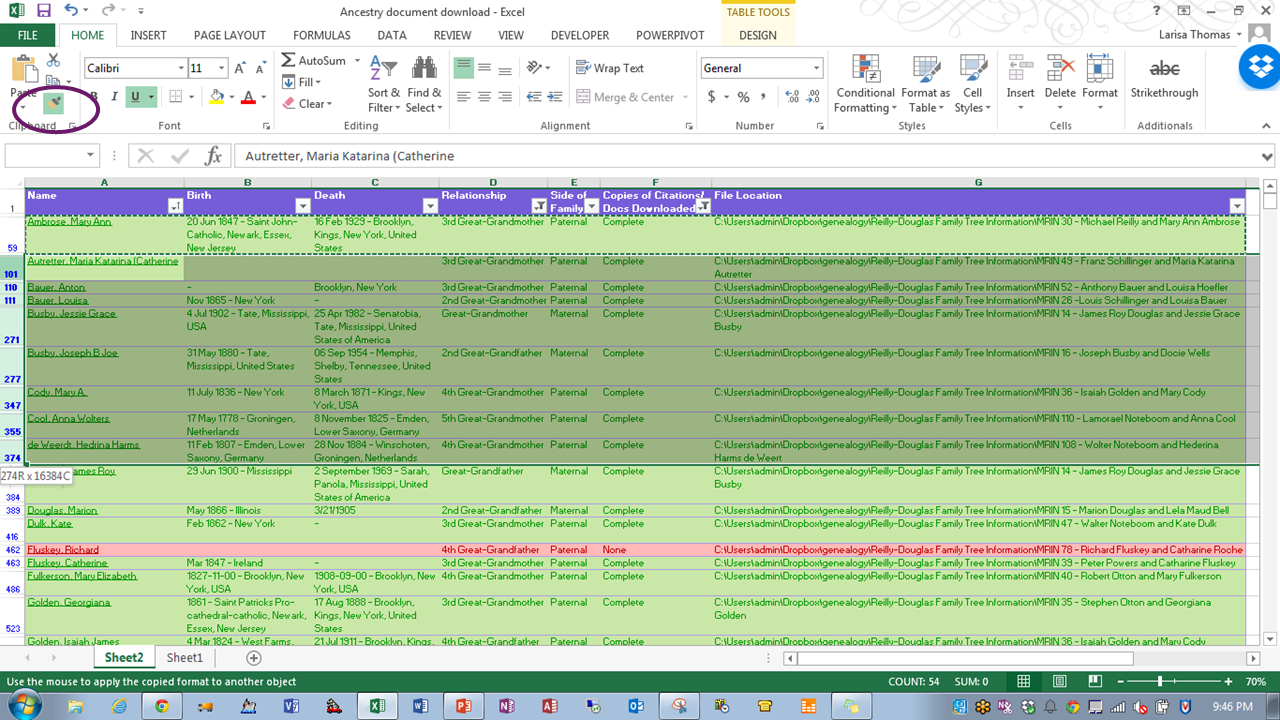Toggle Underline formatting
Viewport: 1280px width, 720px height.
[135, 97]
